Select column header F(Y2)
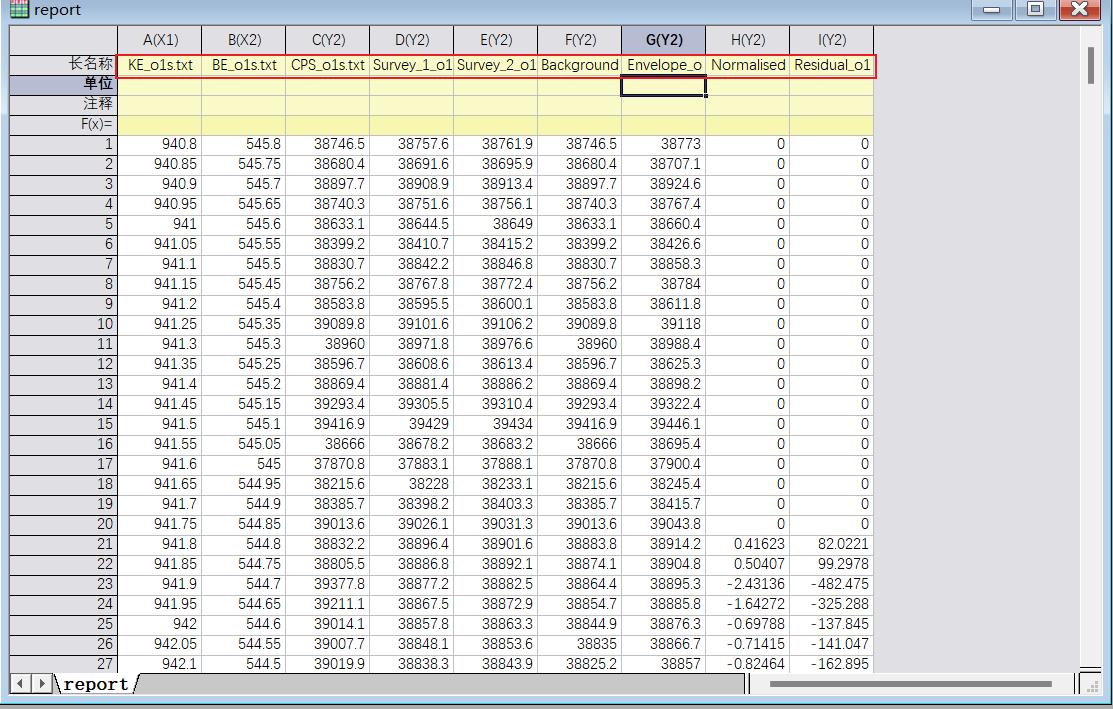 (579, 40)
